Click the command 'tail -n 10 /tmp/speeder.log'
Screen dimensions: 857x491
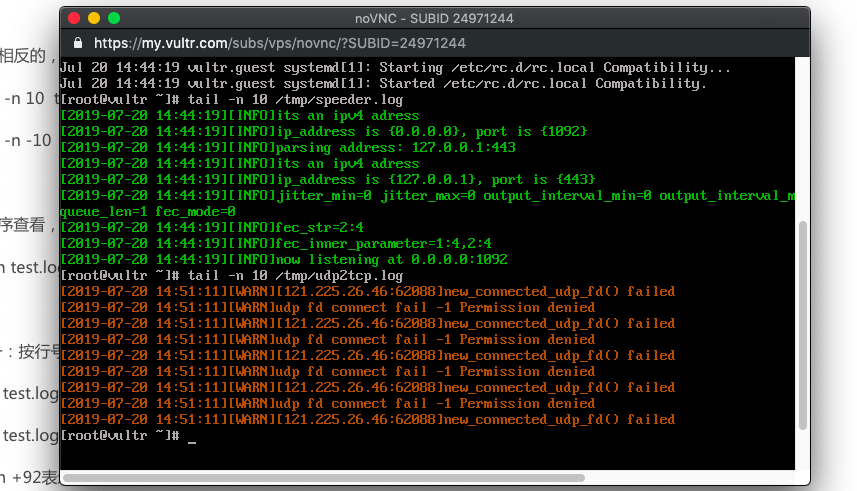(x=295, y=100)
